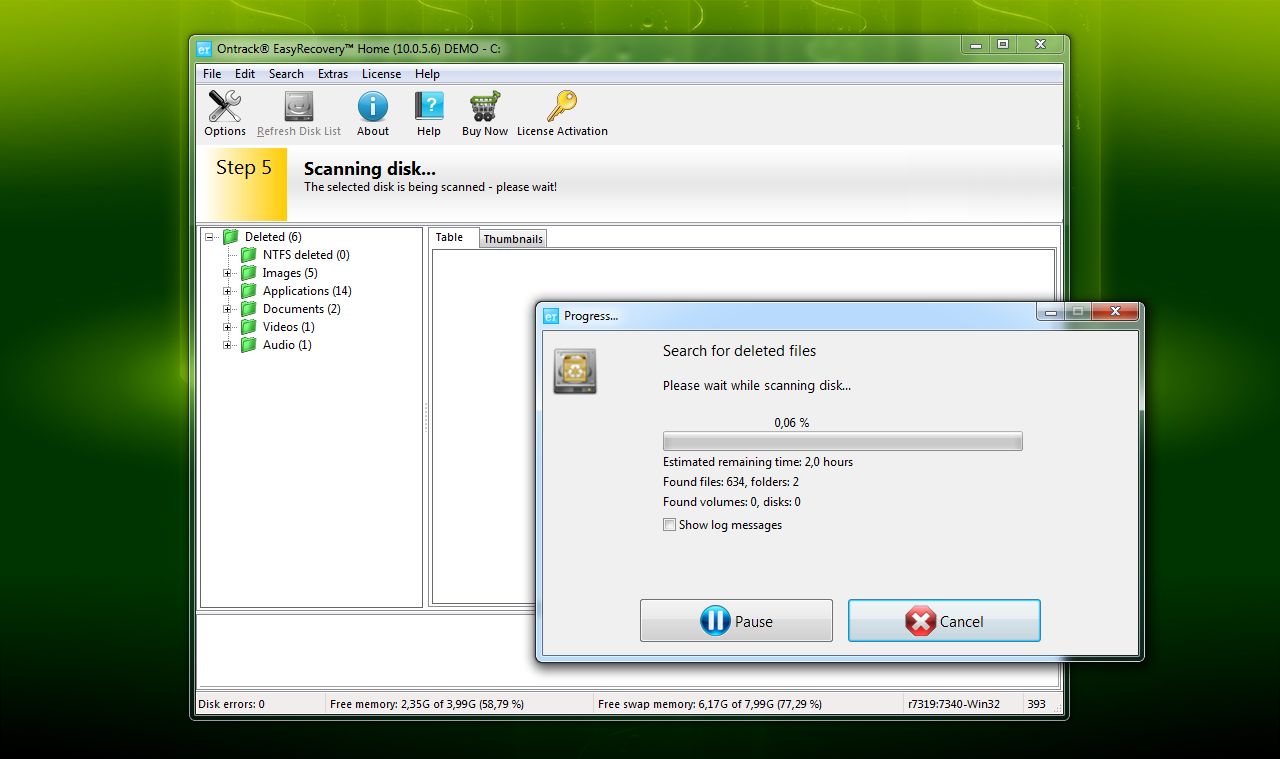
Task: Pause the disk scan
Action: 736,621
